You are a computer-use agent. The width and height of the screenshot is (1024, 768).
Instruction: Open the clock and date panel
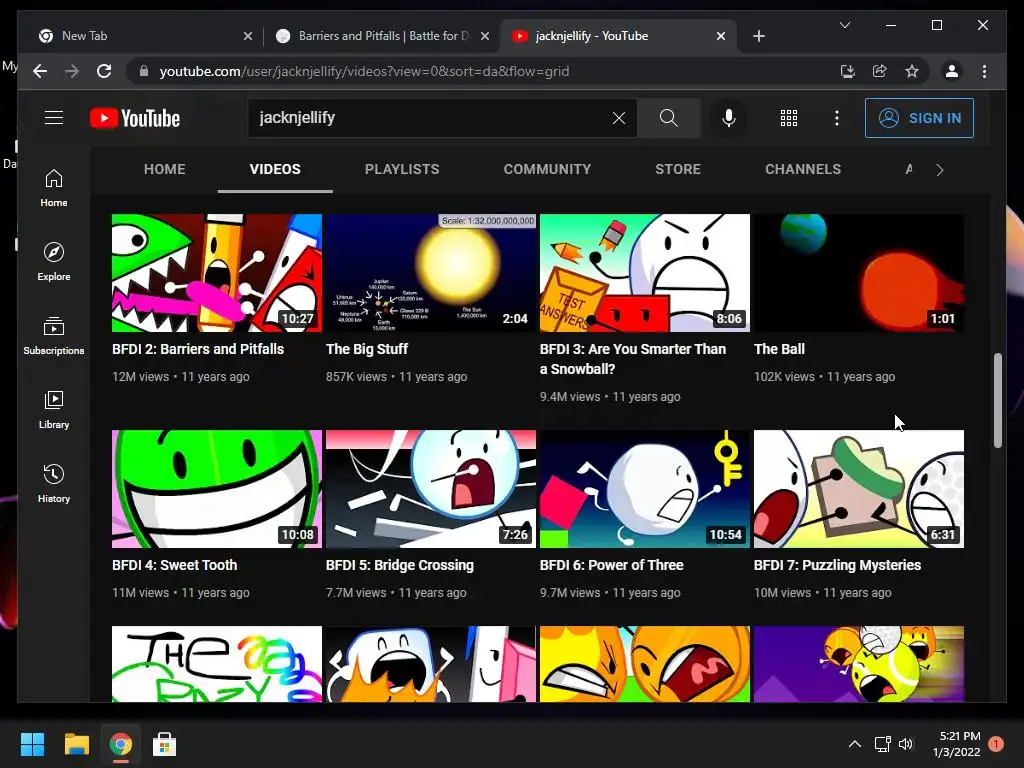(x=957, y=744)
